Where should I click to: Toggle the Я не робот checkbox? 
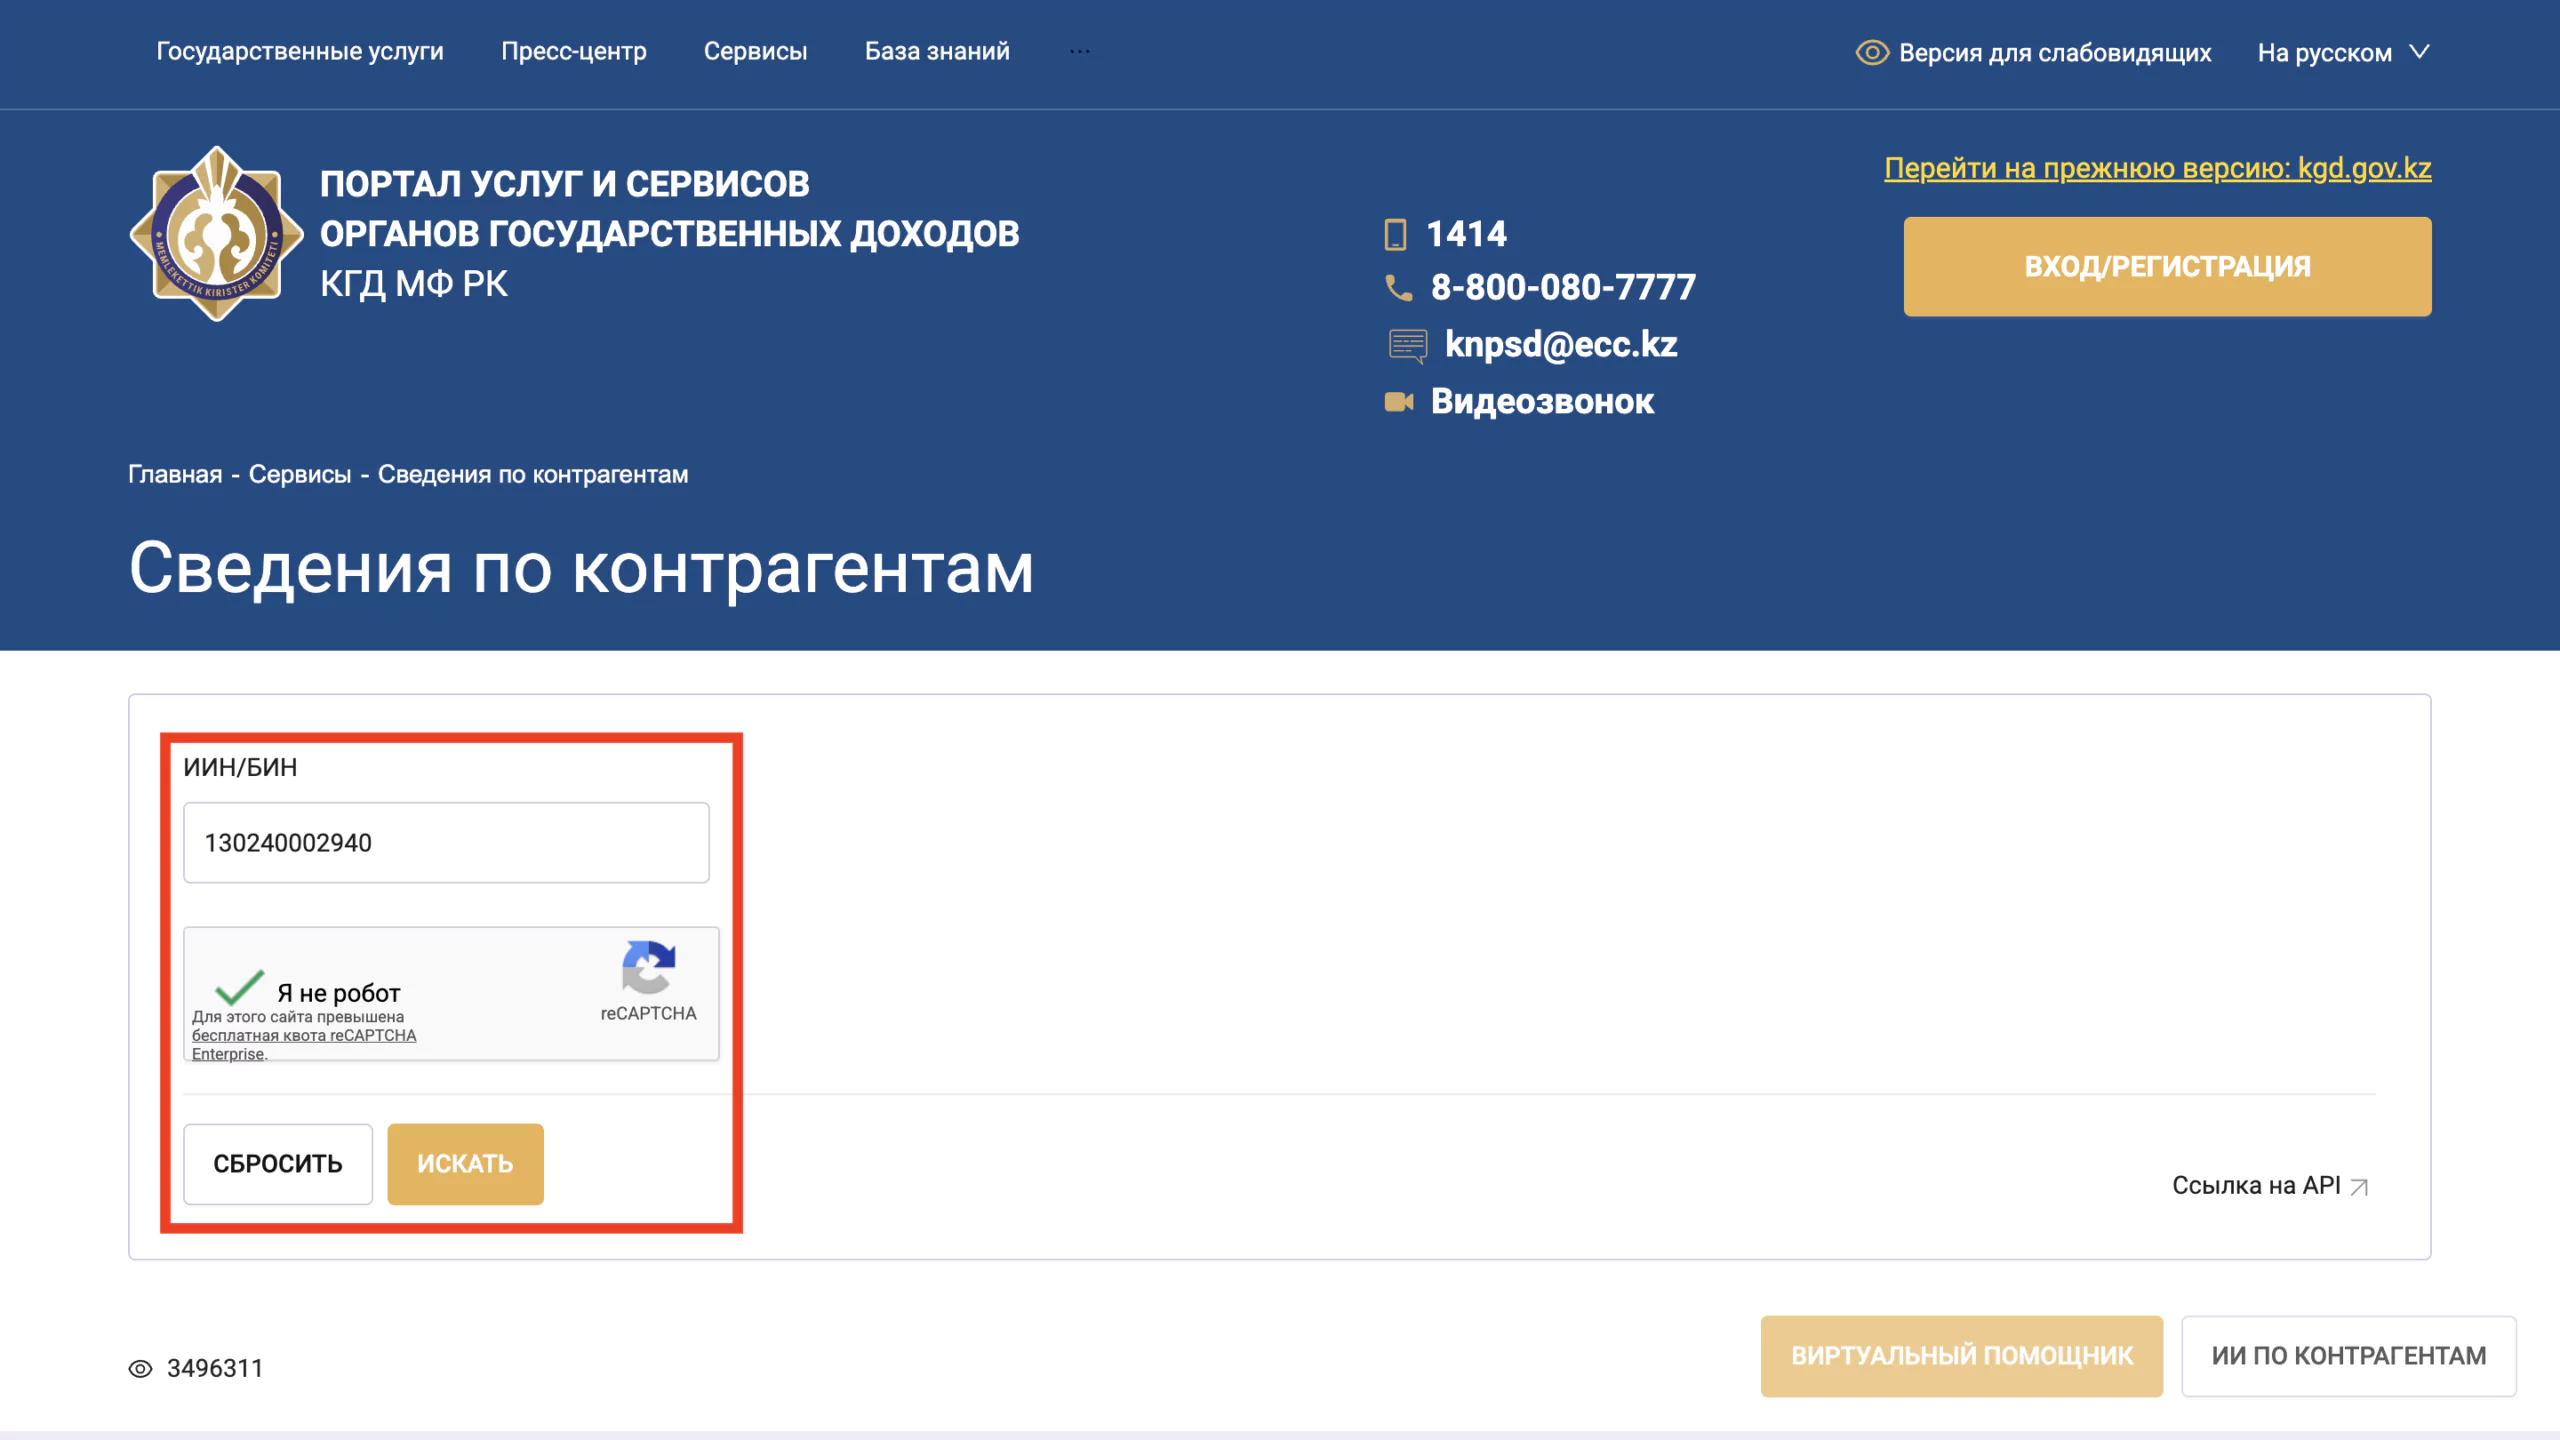[x=239, y=988]
